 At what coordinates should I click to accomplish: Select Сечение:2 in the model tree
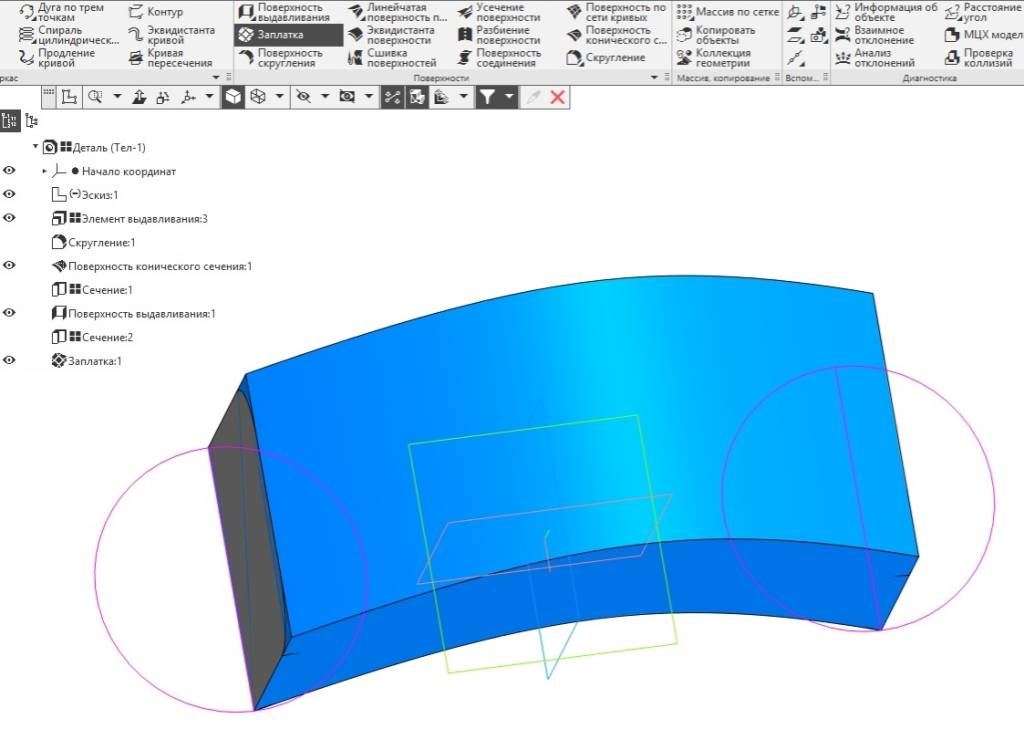coord(92,337)
